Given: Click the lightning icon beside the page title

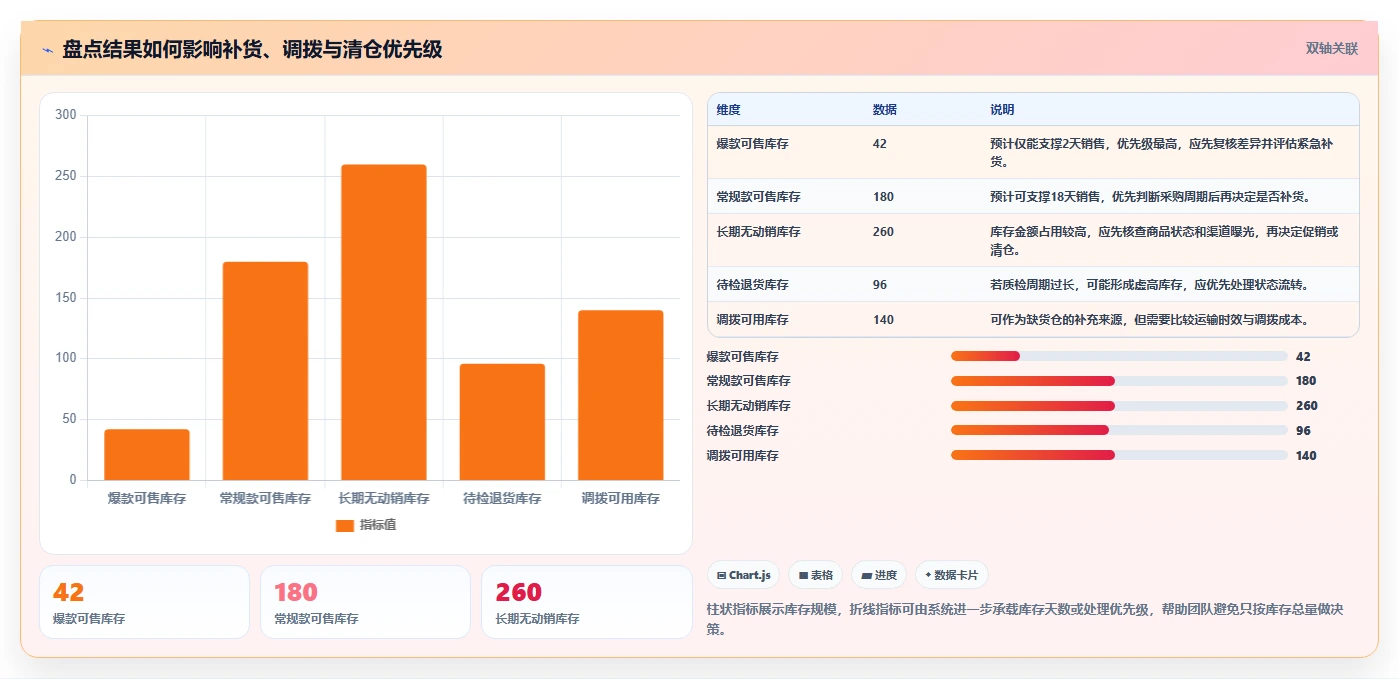Looking at the screenshot, I should 48,50.
